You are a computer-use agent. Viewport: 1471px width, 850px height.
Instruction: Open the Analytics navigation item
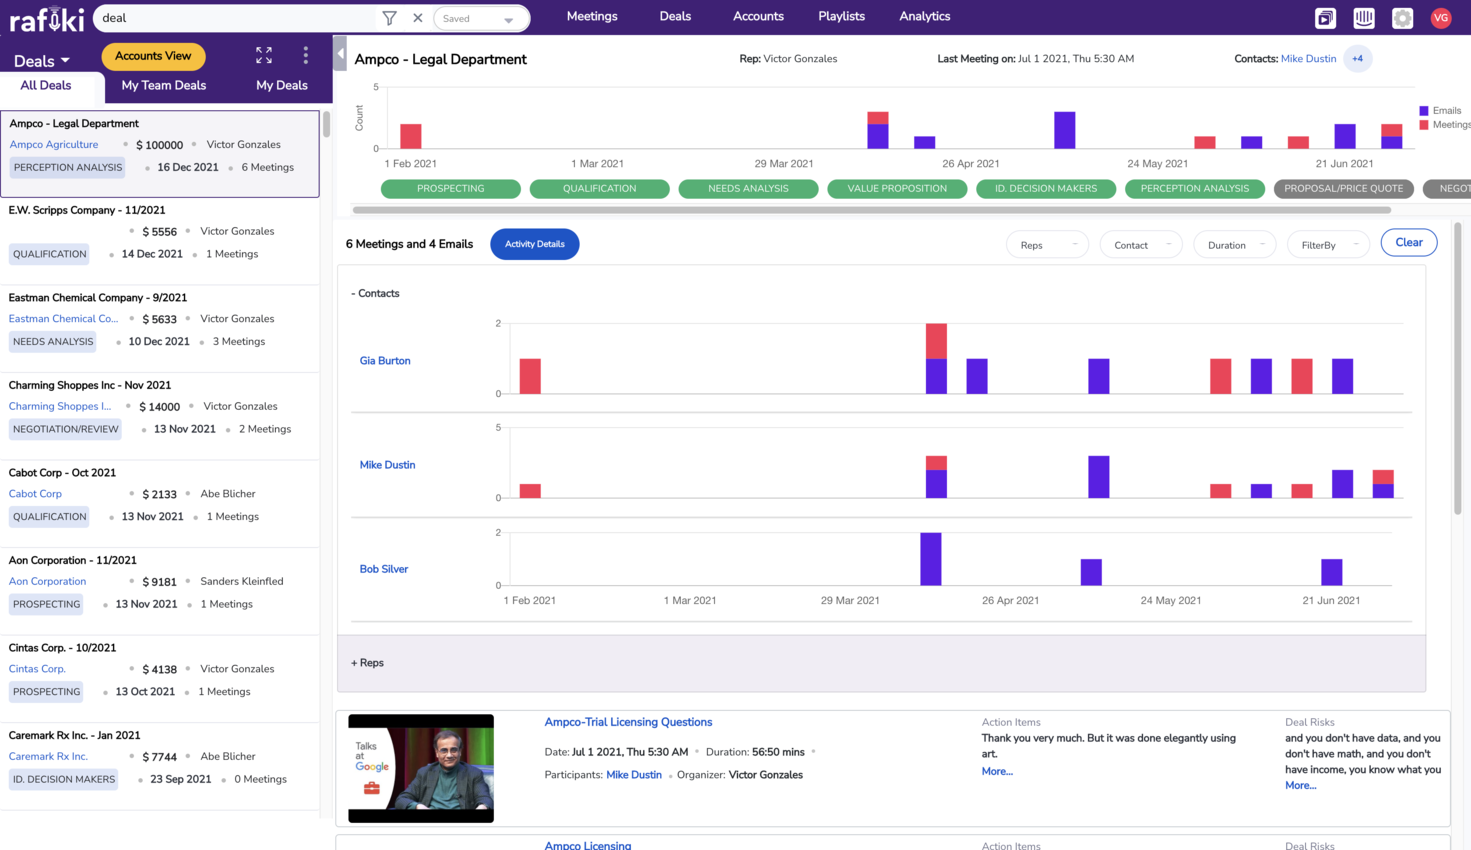click(925, 17)
